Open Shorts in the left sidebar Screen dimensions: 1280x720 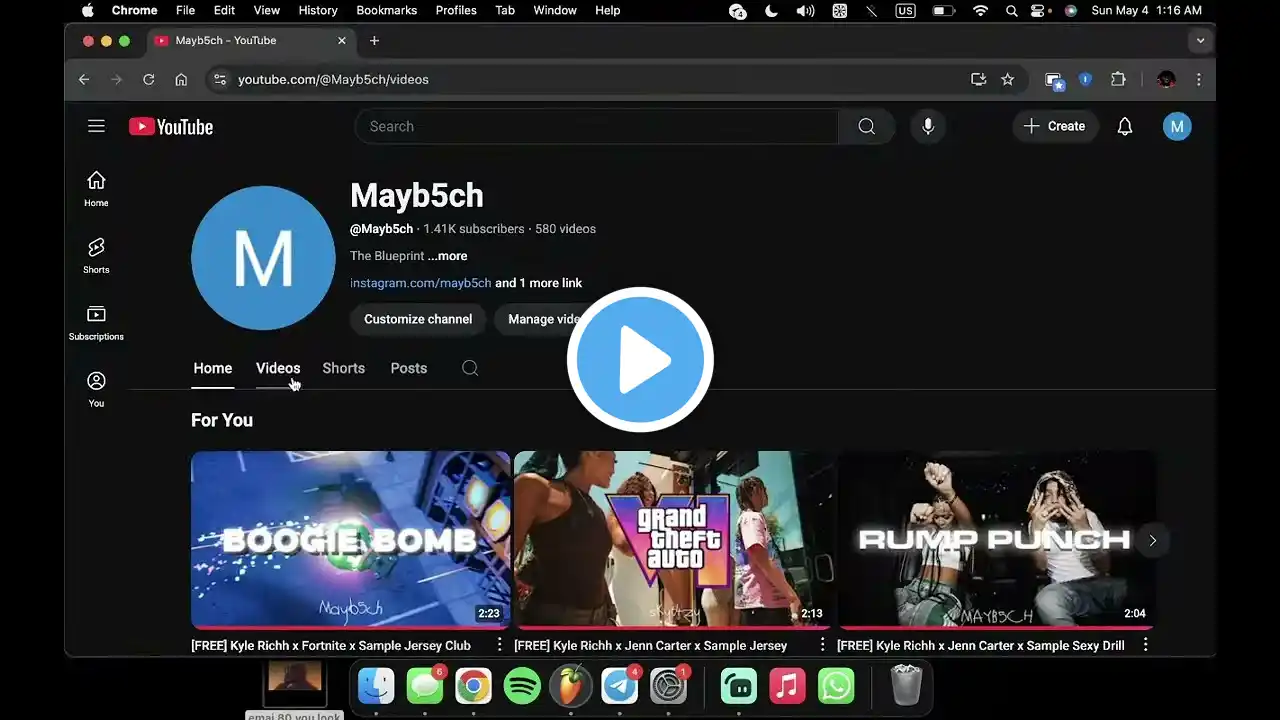click(96, 255)
